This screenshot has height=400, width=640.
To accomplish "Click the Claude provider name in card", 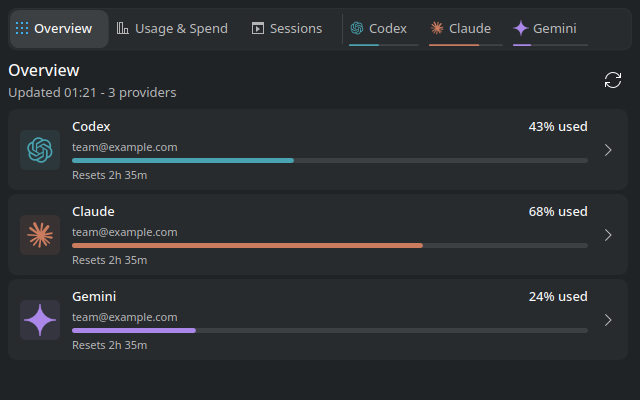I will pyautogui.click(x=93, y=211).
